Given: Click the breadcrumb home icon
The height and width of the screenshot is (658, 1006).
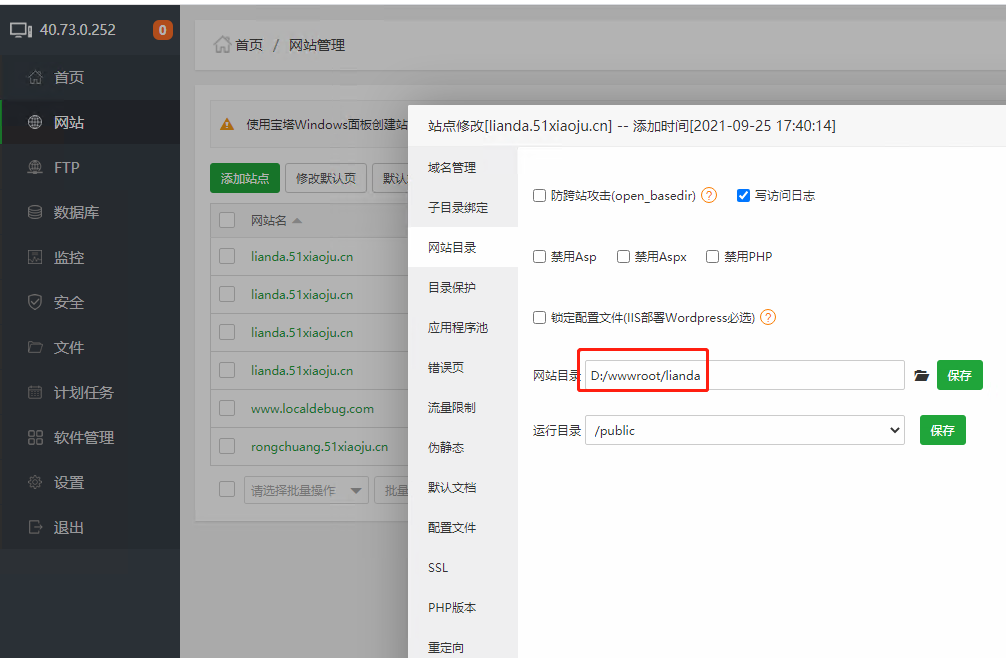Looking at the screenshot, I should click(x=222, y=45).
